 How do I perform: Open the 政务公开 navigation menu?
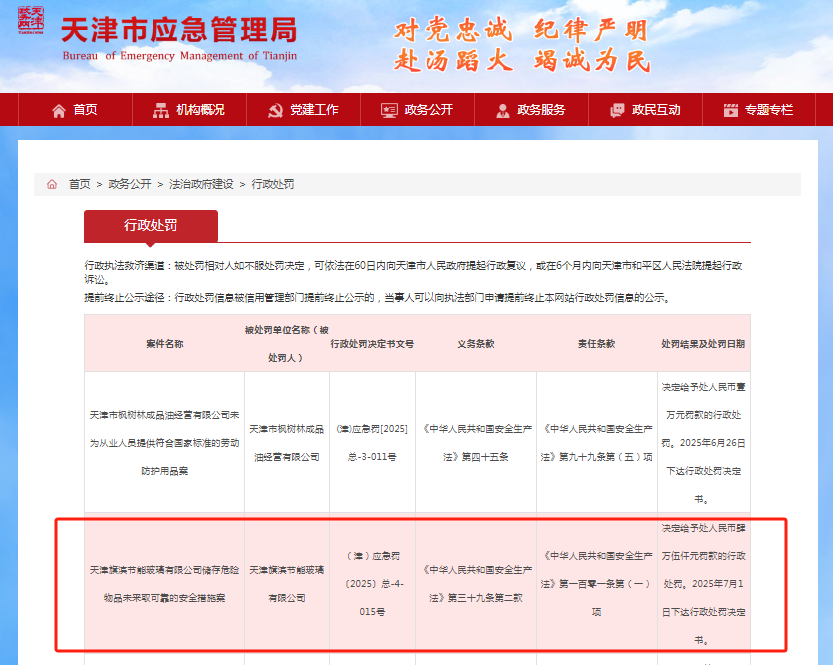(417, 110)
